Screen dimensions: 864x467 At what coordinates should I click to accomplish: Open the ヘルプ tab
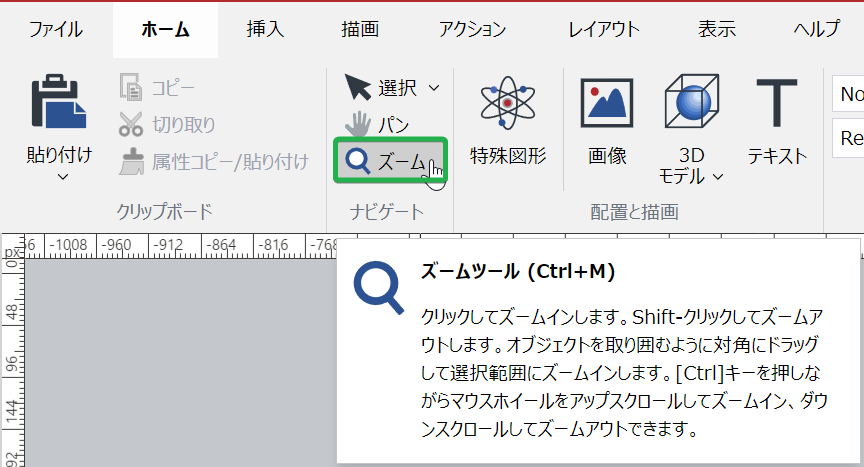[x=817, y=29]
